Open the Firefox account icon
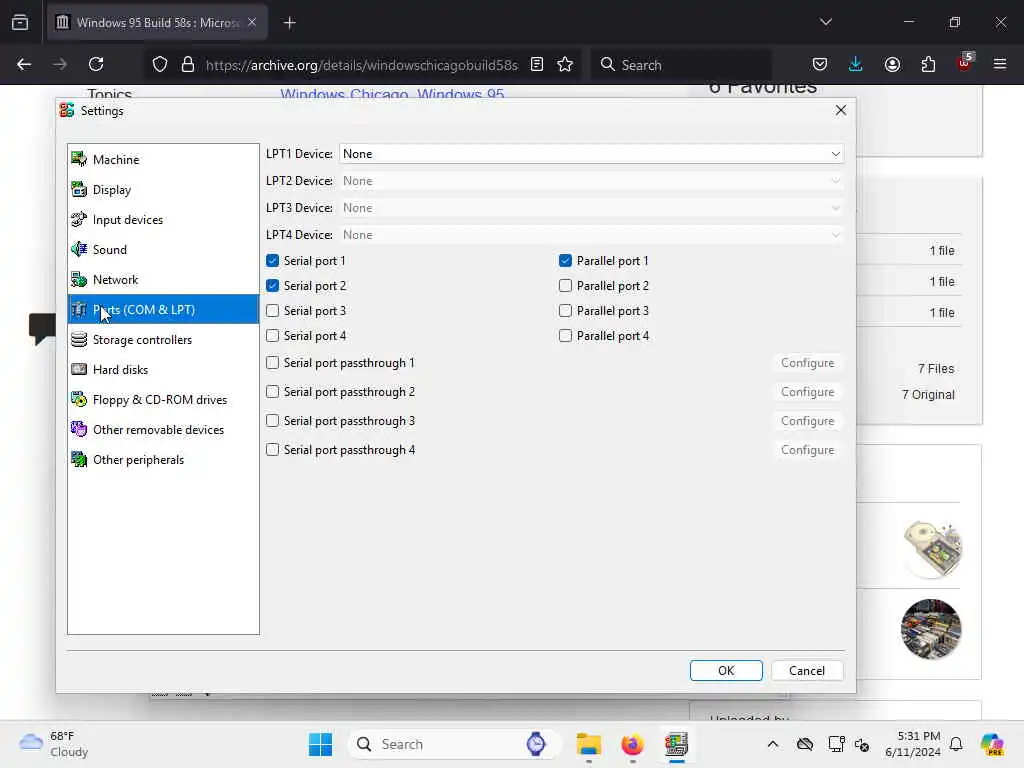The image size is (1024, 768). coord(892,65)
